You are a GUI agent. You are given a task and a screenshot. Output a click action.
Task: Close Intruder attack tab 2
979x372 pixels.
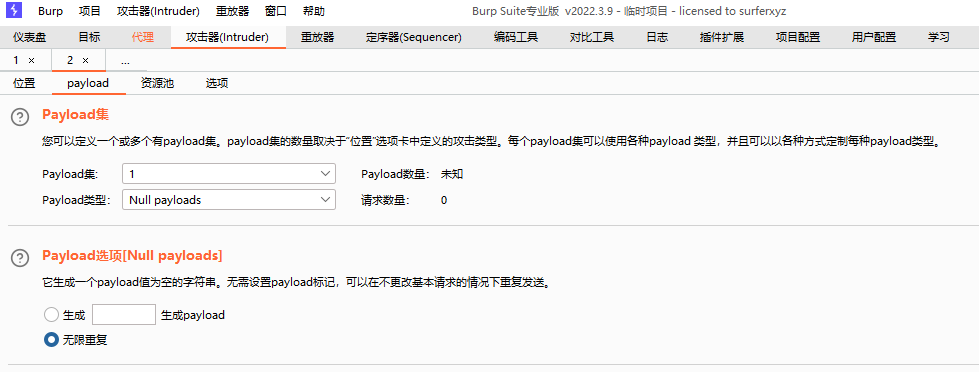(x=86, y=61)
